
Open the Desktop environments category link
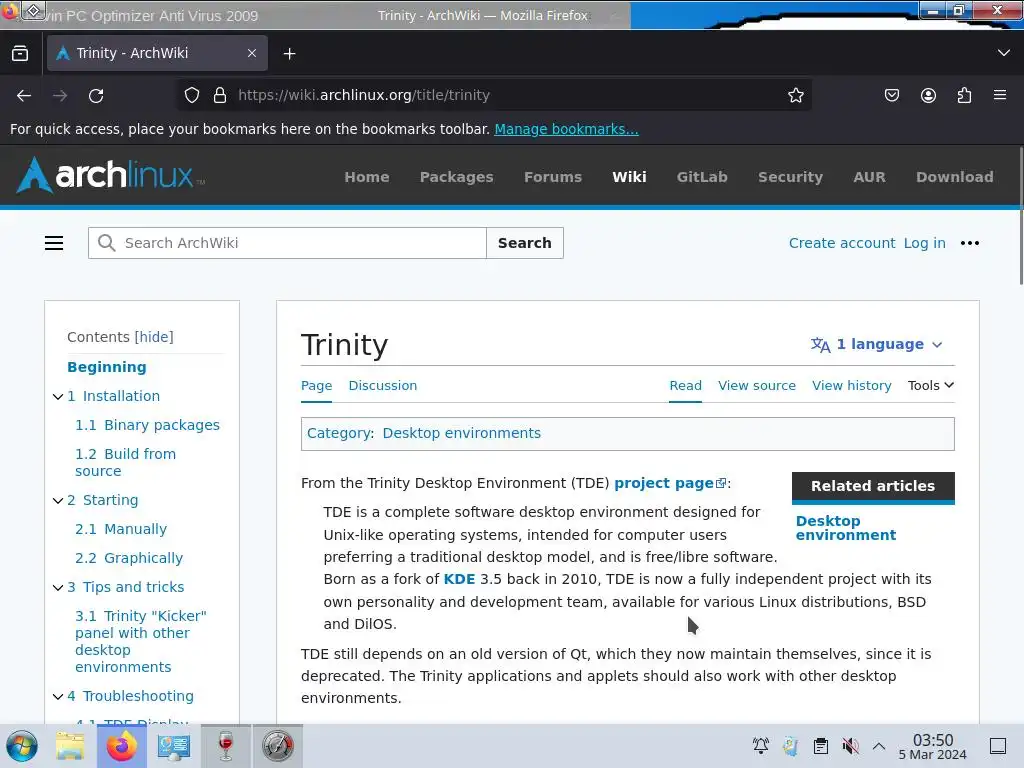(x=462, y=434)
